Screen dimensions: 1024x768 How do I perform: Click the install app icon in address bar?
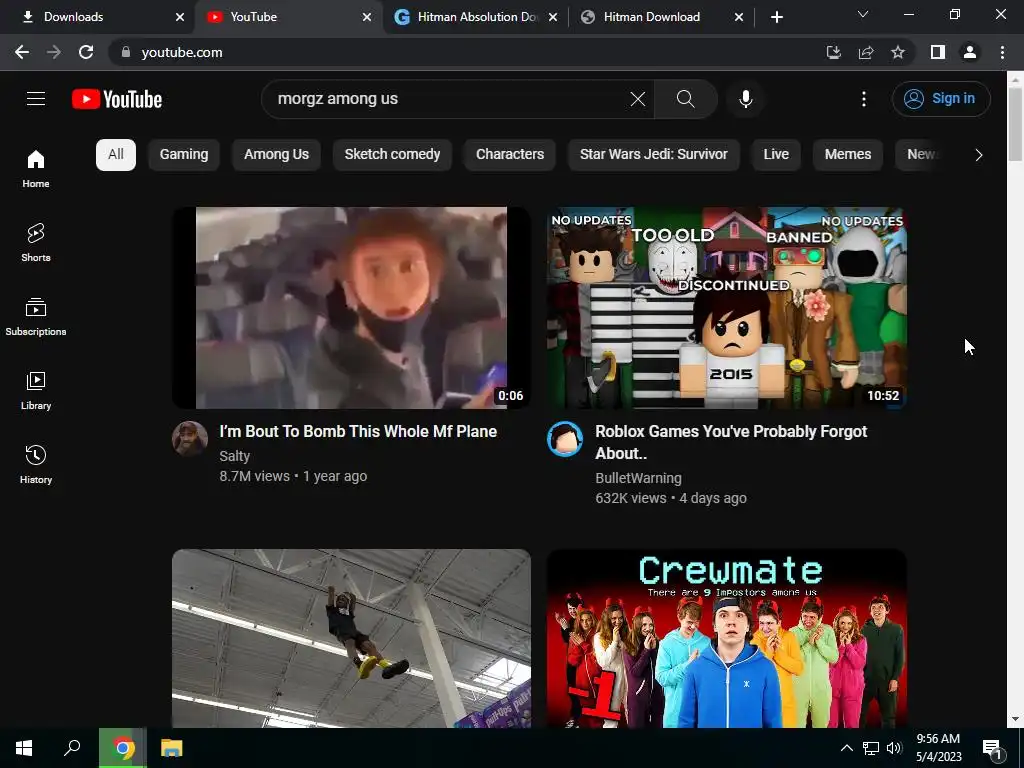833,52
